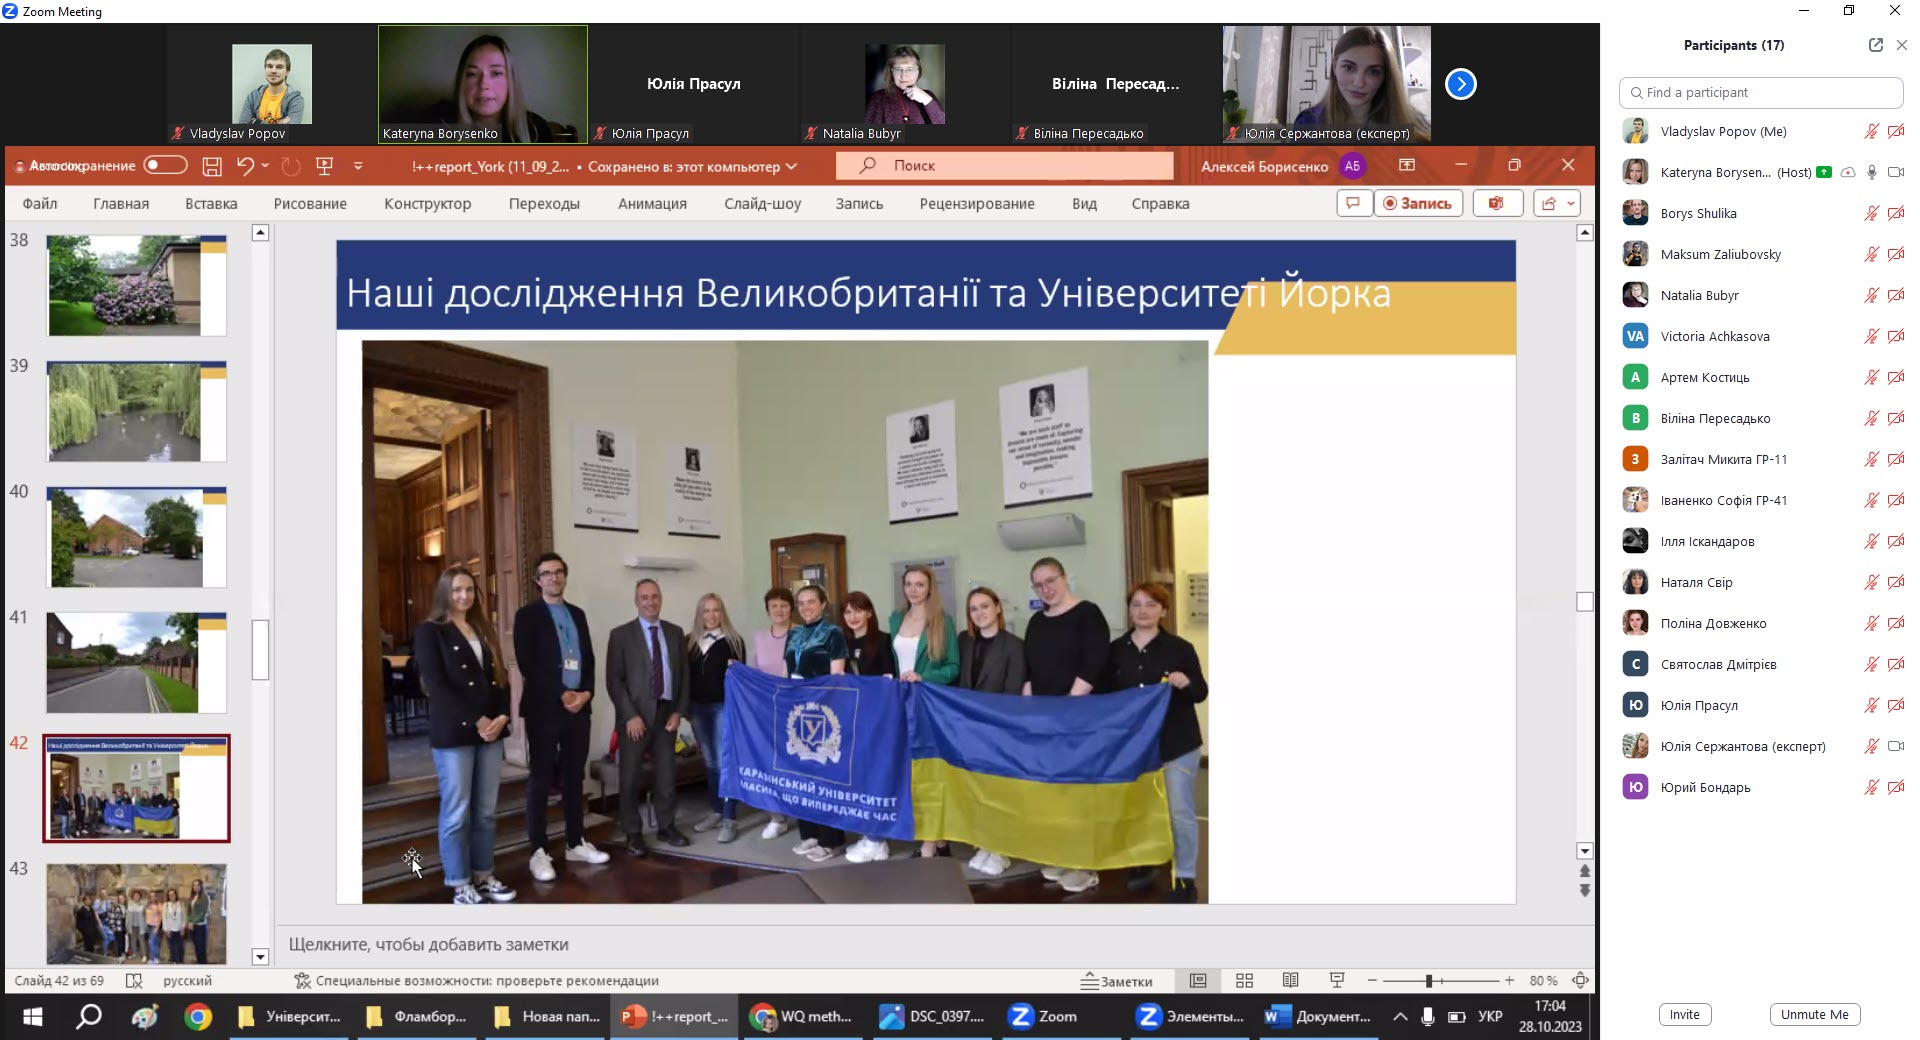Toggle microphone for Vladyslav Popov (Me)
Image resolution: width=1920 pixels, height=1040 pixels.
tap(1871, 131)
